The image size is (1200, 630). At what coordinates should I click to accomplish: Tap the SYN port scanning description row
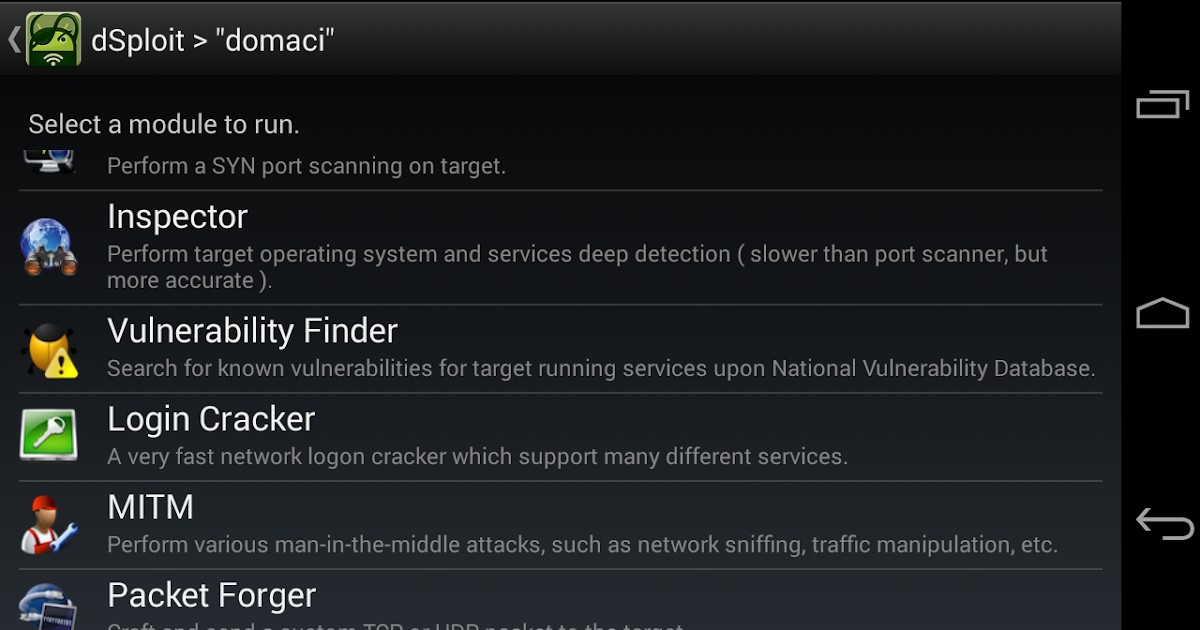(x=306, y=166)
